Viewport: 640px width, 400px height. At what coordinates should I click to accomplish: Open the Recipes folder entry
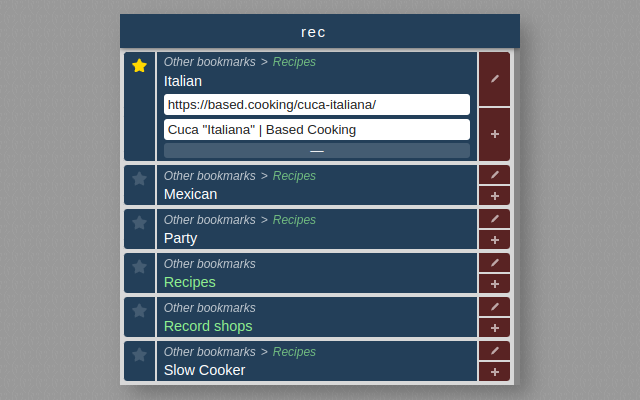click(190, 282)
